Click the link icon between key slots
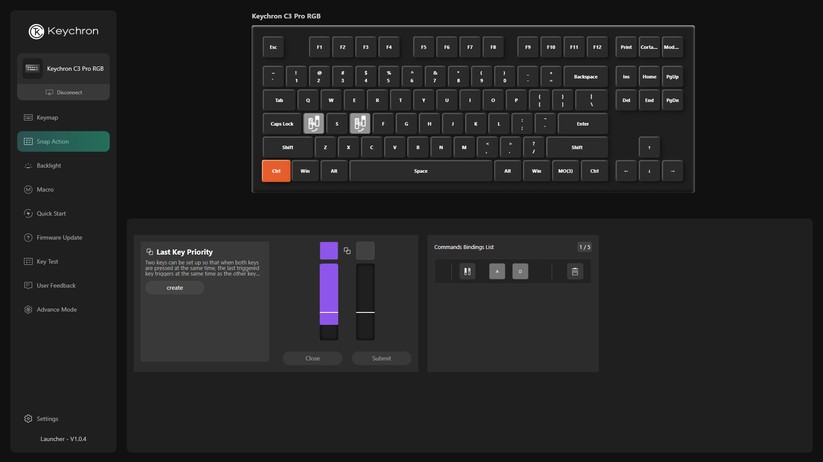Image resolution: width=823 pixels, height=462 pixels. (347, 251)
